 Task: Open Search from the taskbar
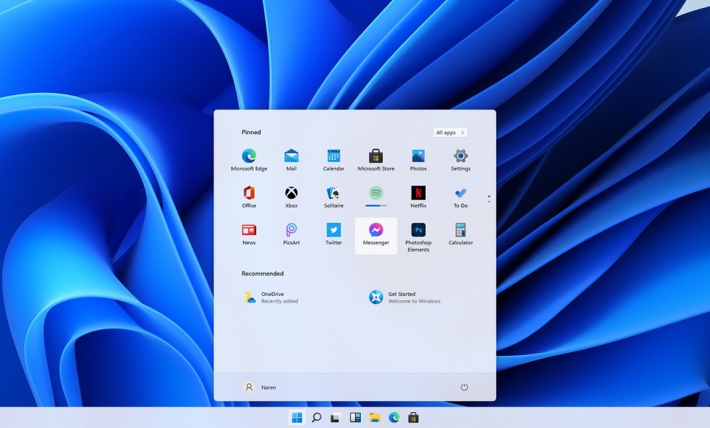pyautogui.click(x=317, y=417)
